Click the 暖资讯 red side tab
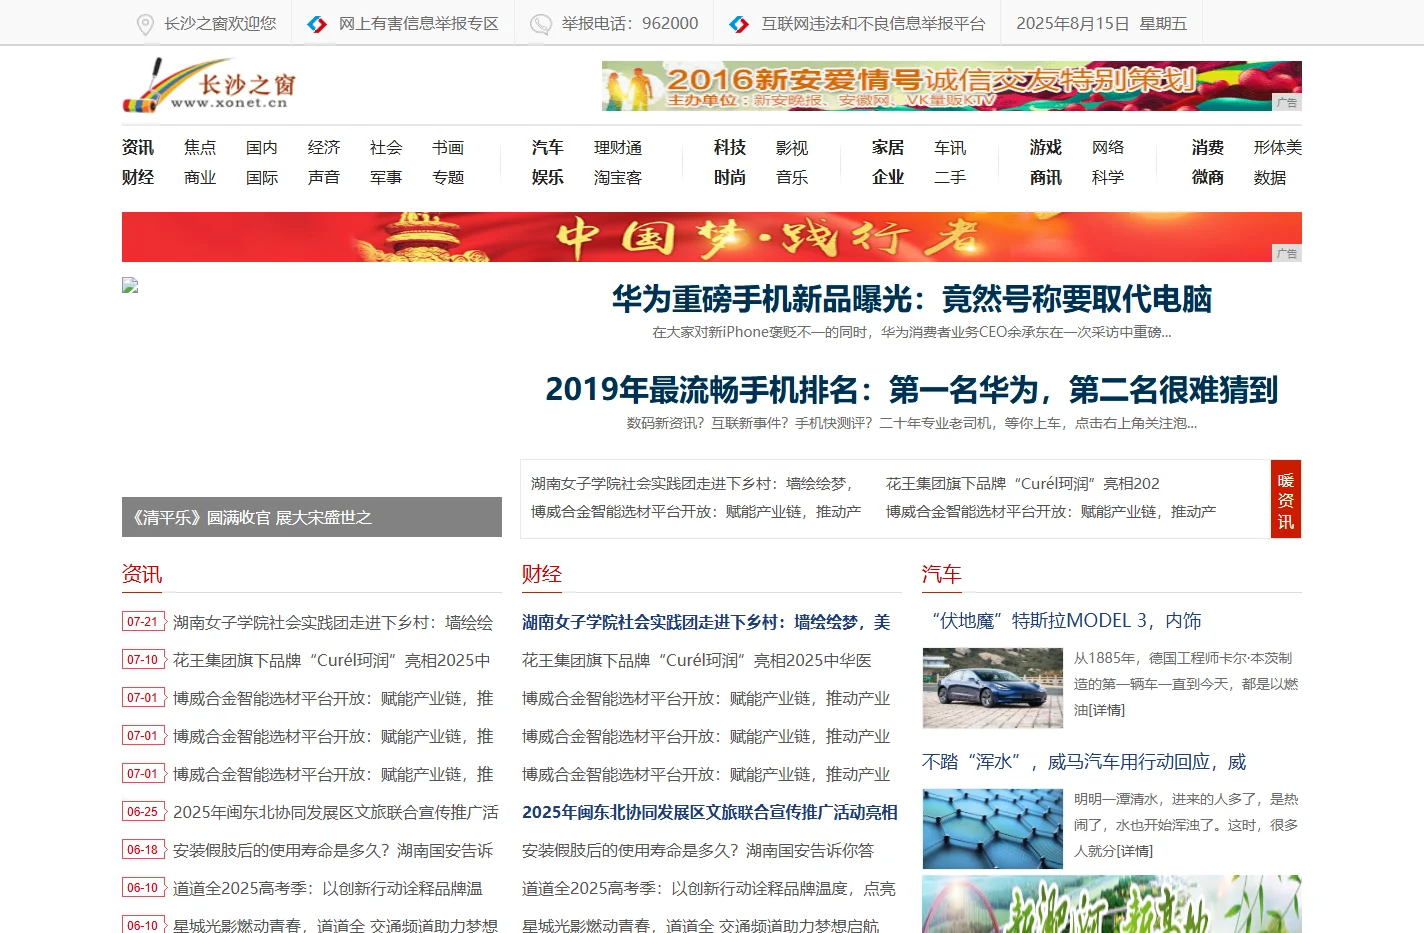1424x933 pixels. pyautogui.click(x=1286, y=499)
